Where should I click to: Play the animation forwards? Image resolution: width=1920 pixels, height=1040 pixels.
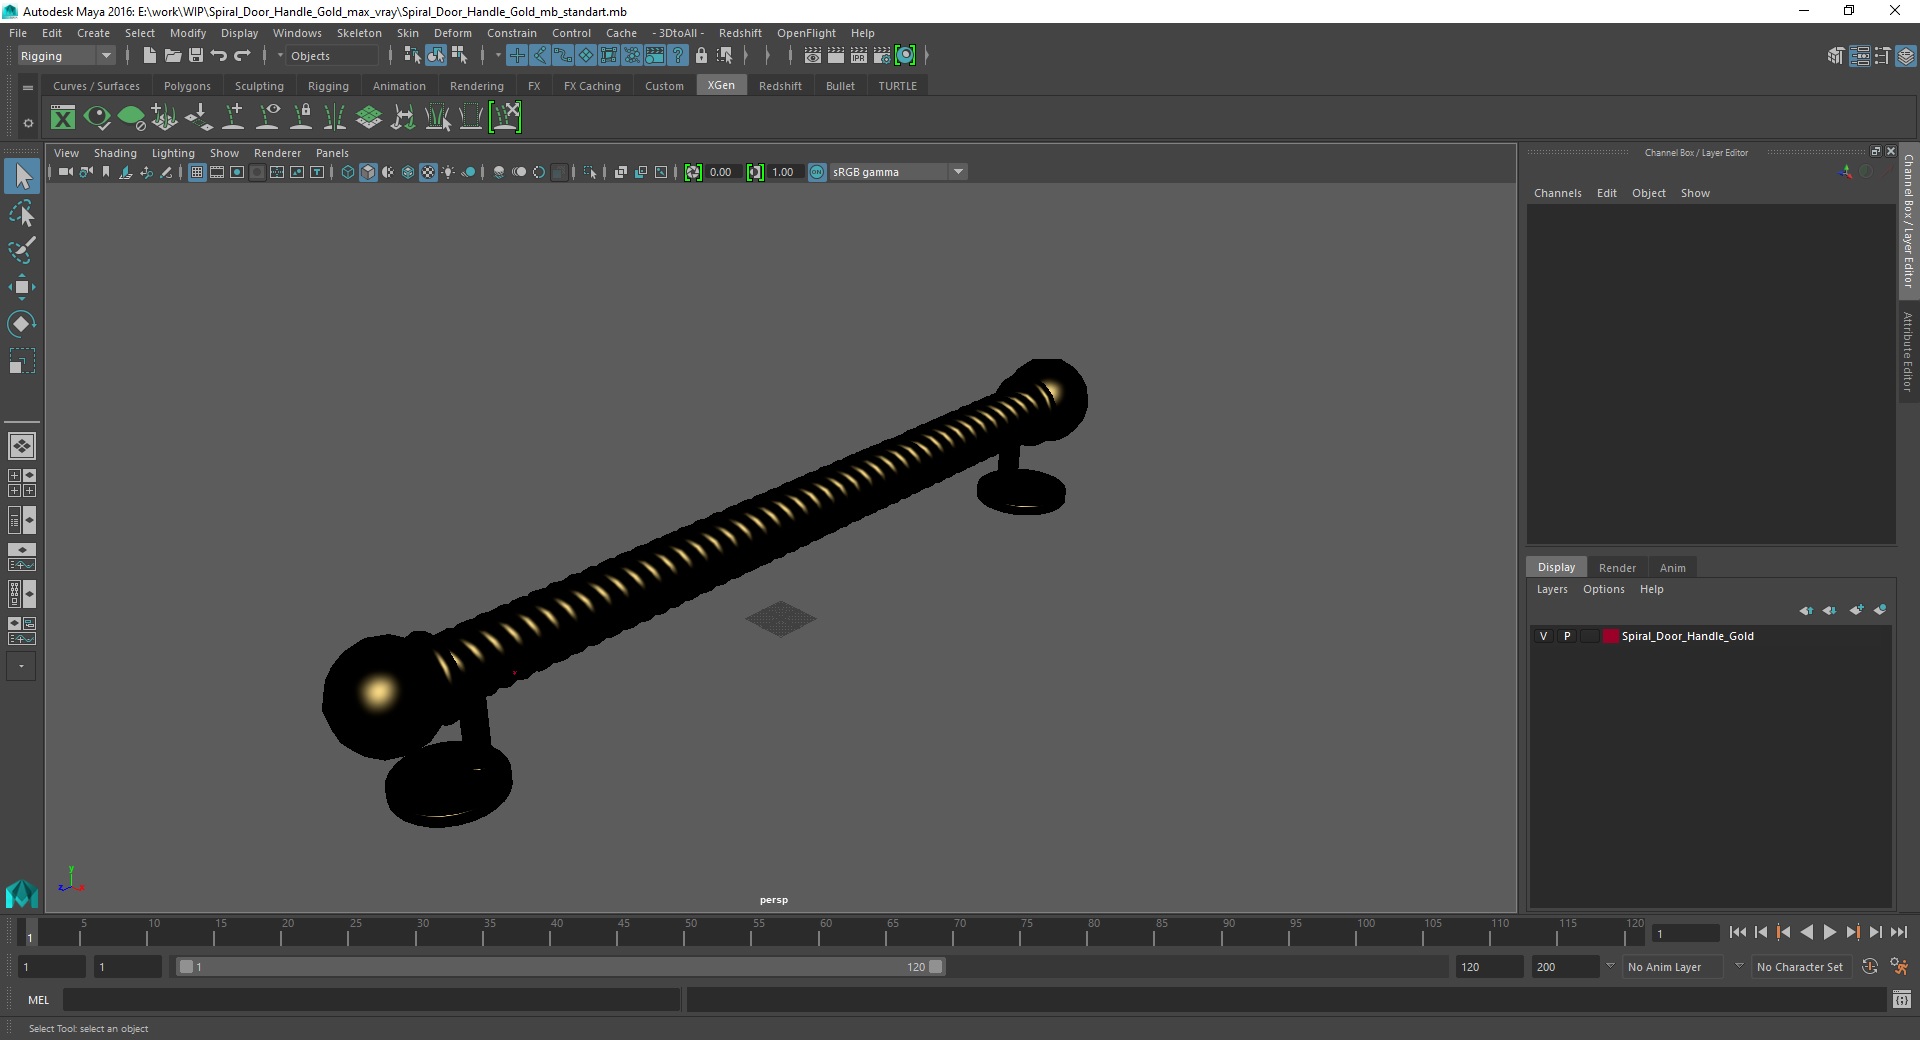click(x=1829, y=932)
